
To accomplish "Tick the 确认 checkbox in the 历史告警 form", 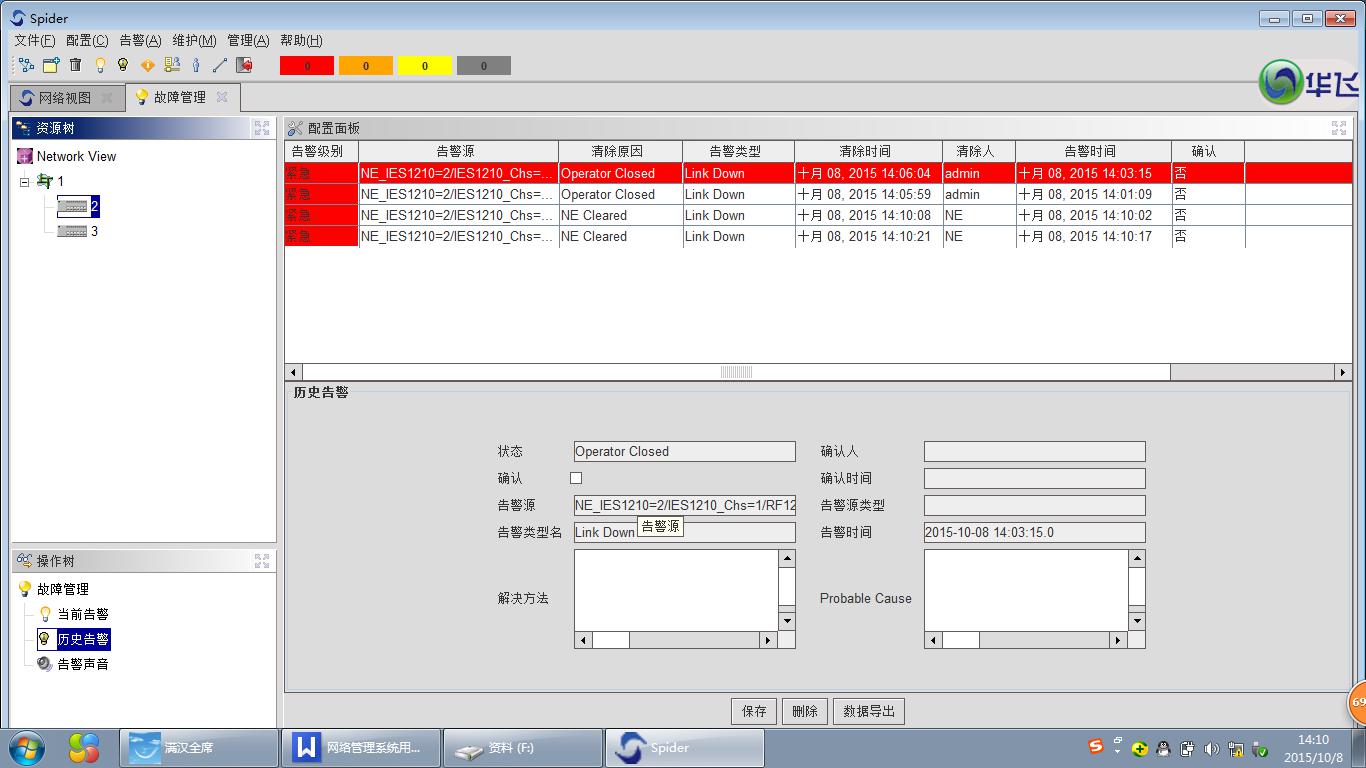I will pos(576,478).
